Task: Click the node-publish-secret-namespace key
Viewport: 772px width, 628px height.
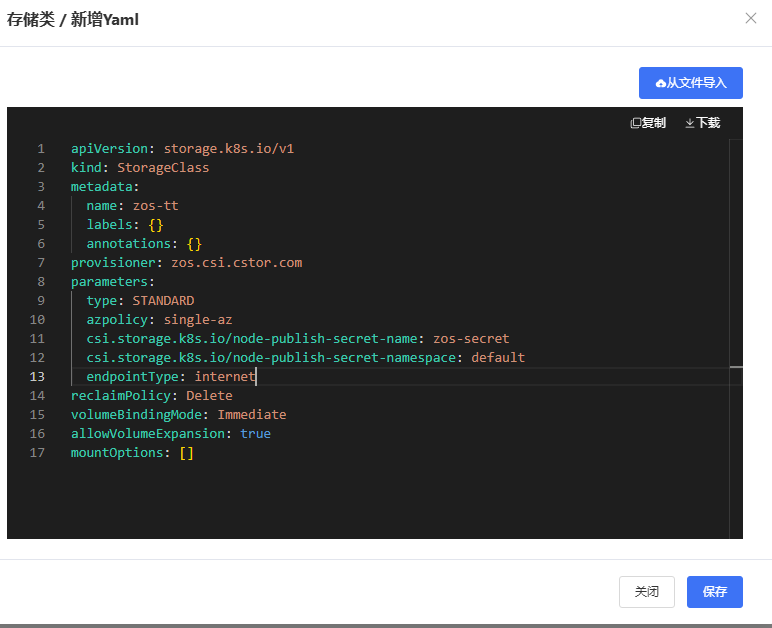Action: [x=271, y=358]
